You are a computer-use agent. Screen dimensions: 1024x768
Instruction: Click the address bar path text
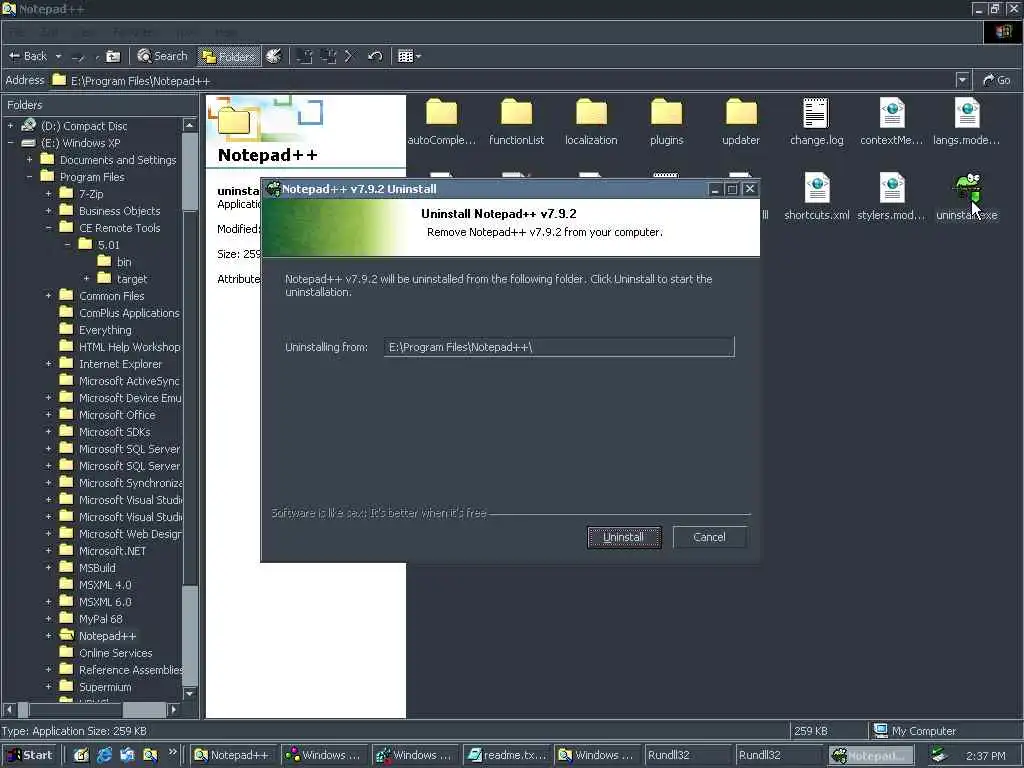pos(140,81)
